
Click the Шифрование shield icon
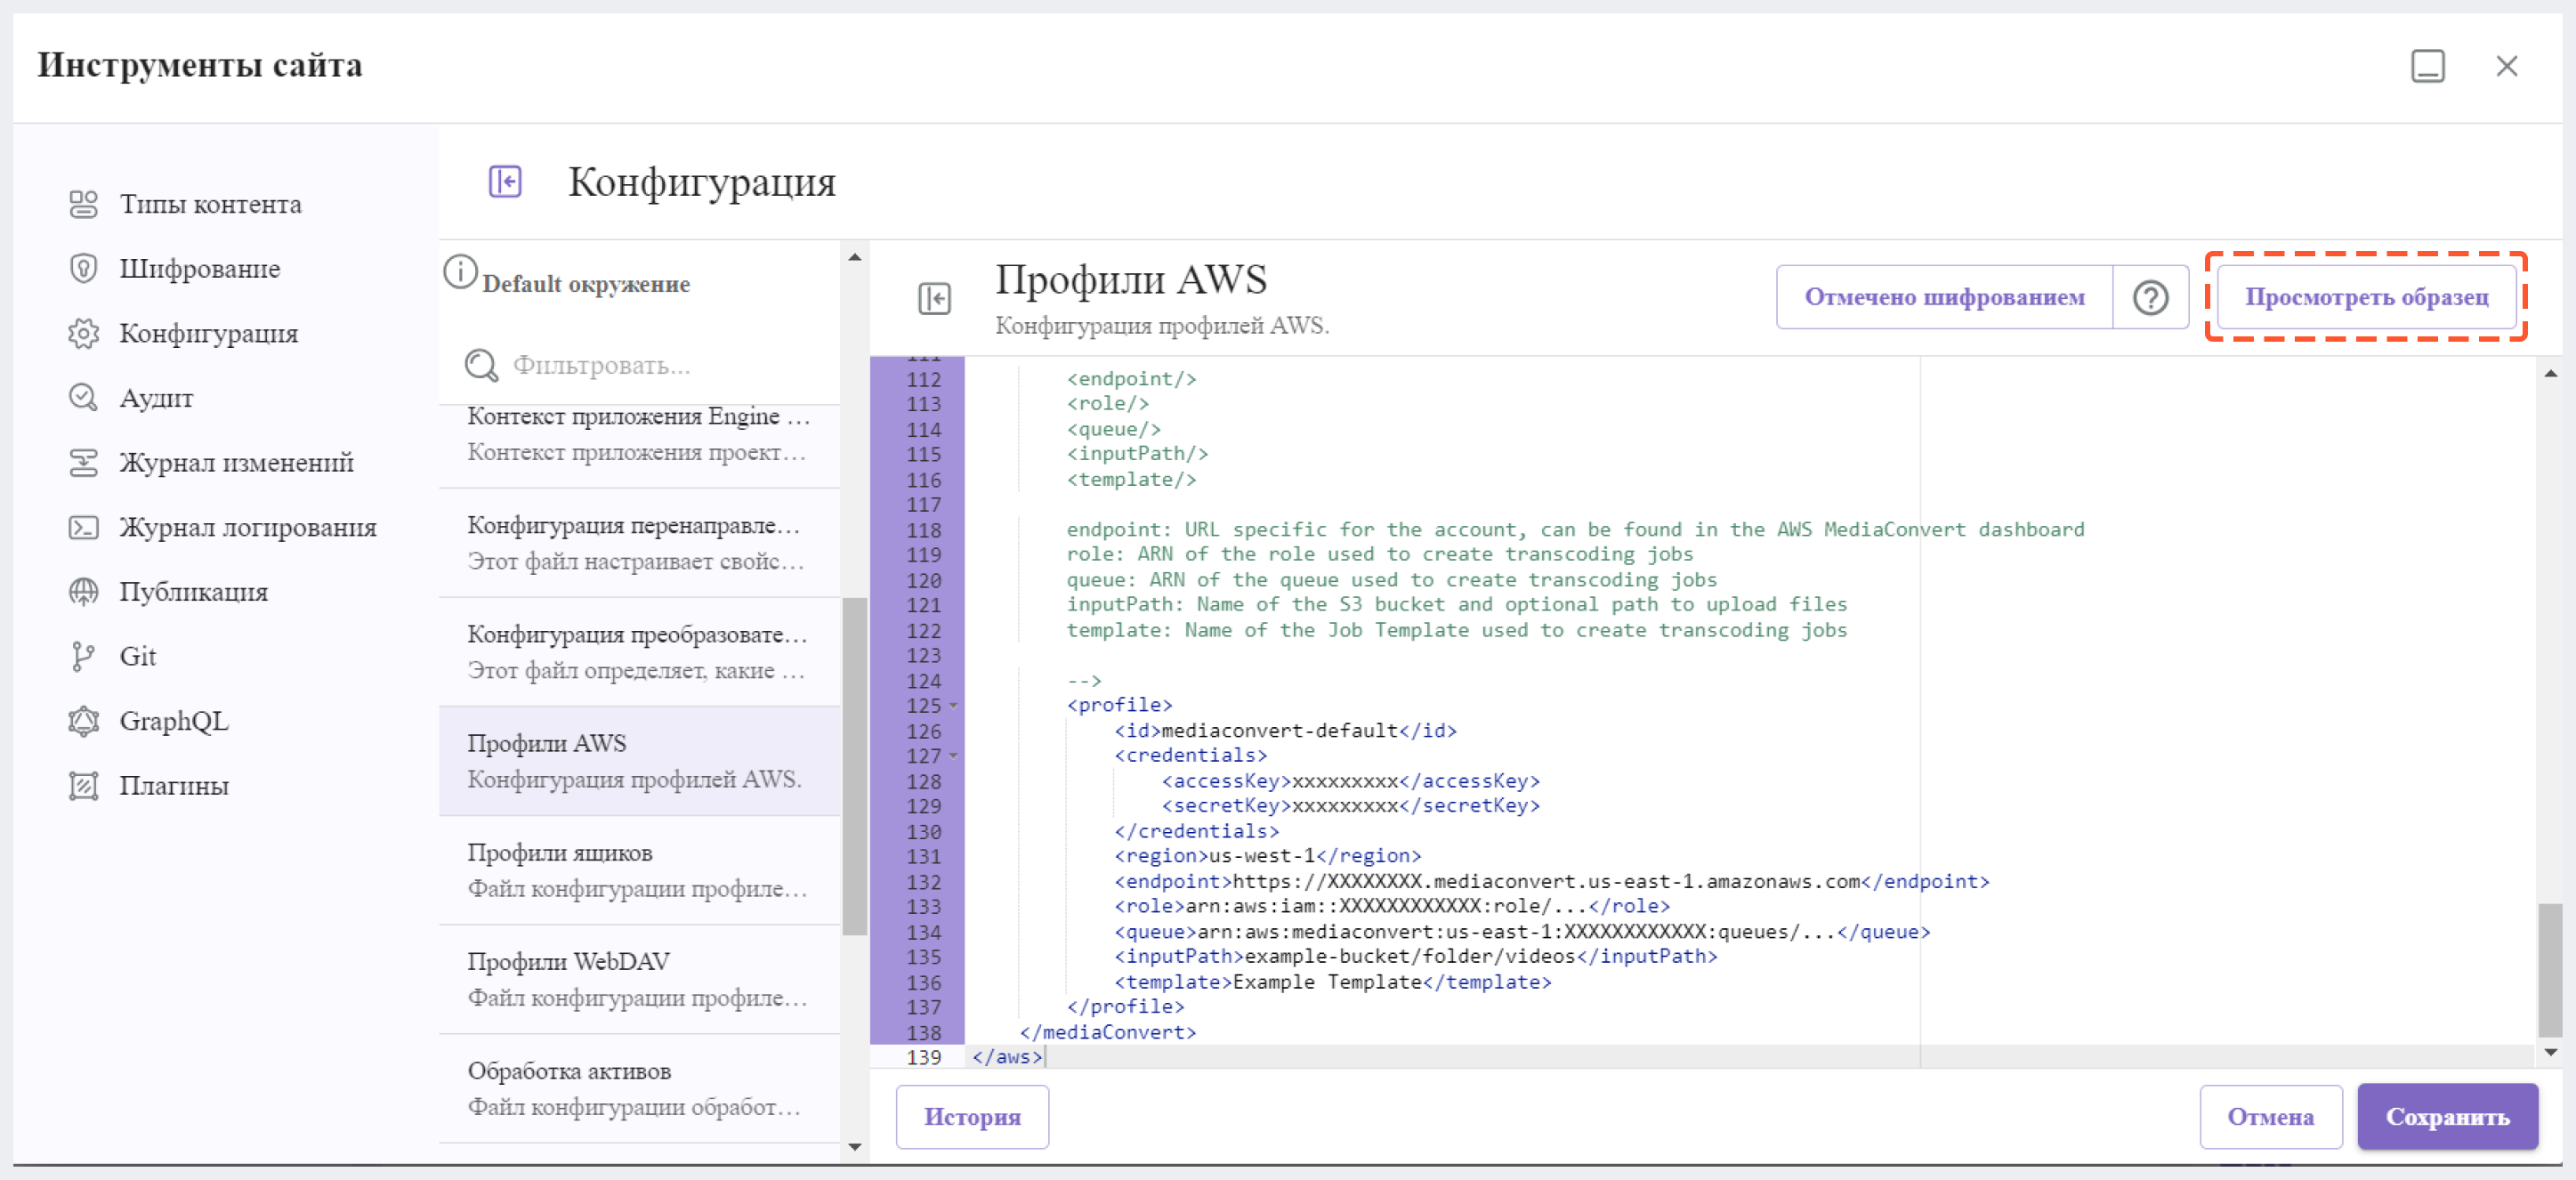[83, 268]
